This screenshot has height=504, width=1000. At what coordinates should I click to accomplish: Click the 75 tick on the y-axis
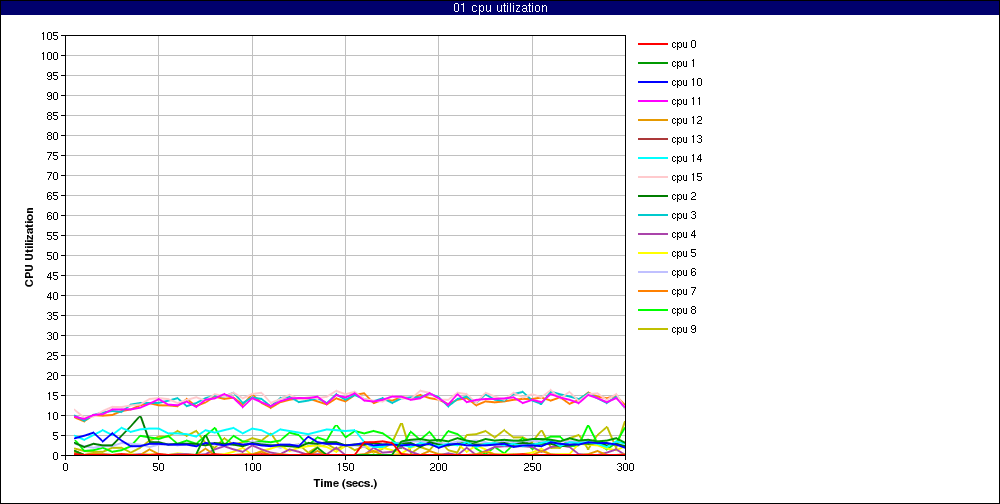(54, 156)
